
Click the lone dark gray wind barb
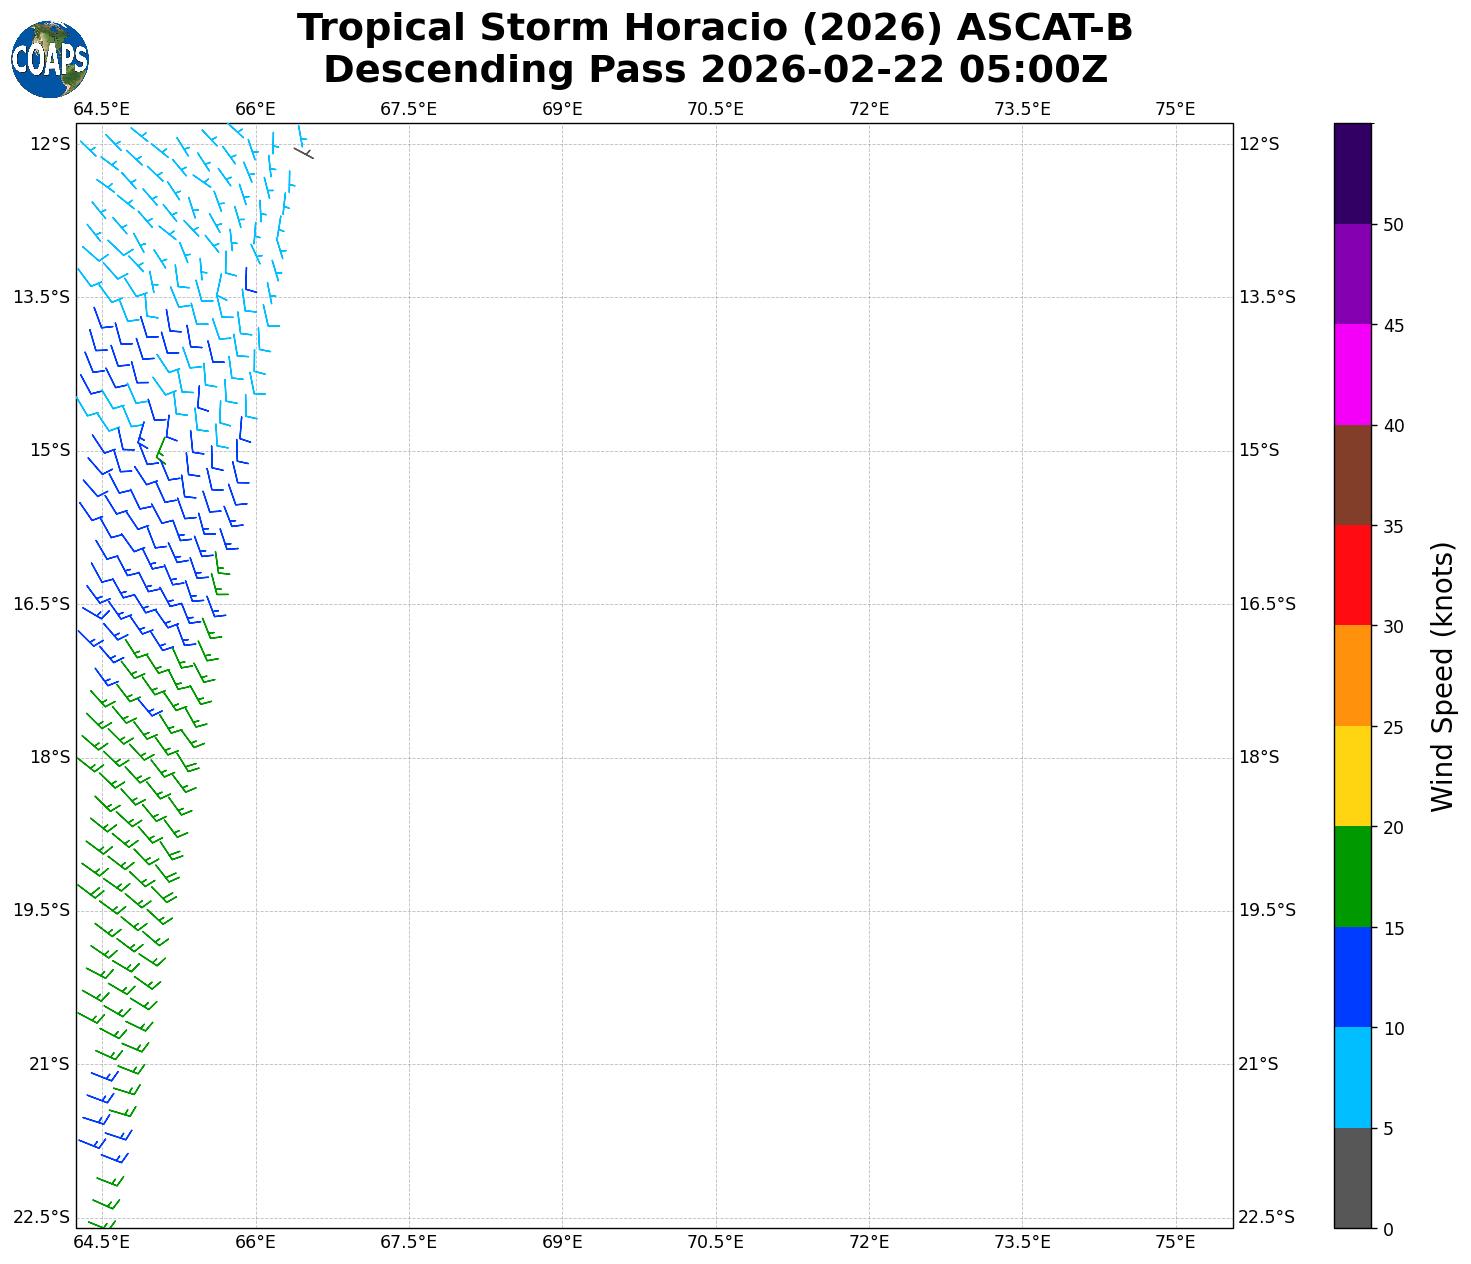click(303, 152)
